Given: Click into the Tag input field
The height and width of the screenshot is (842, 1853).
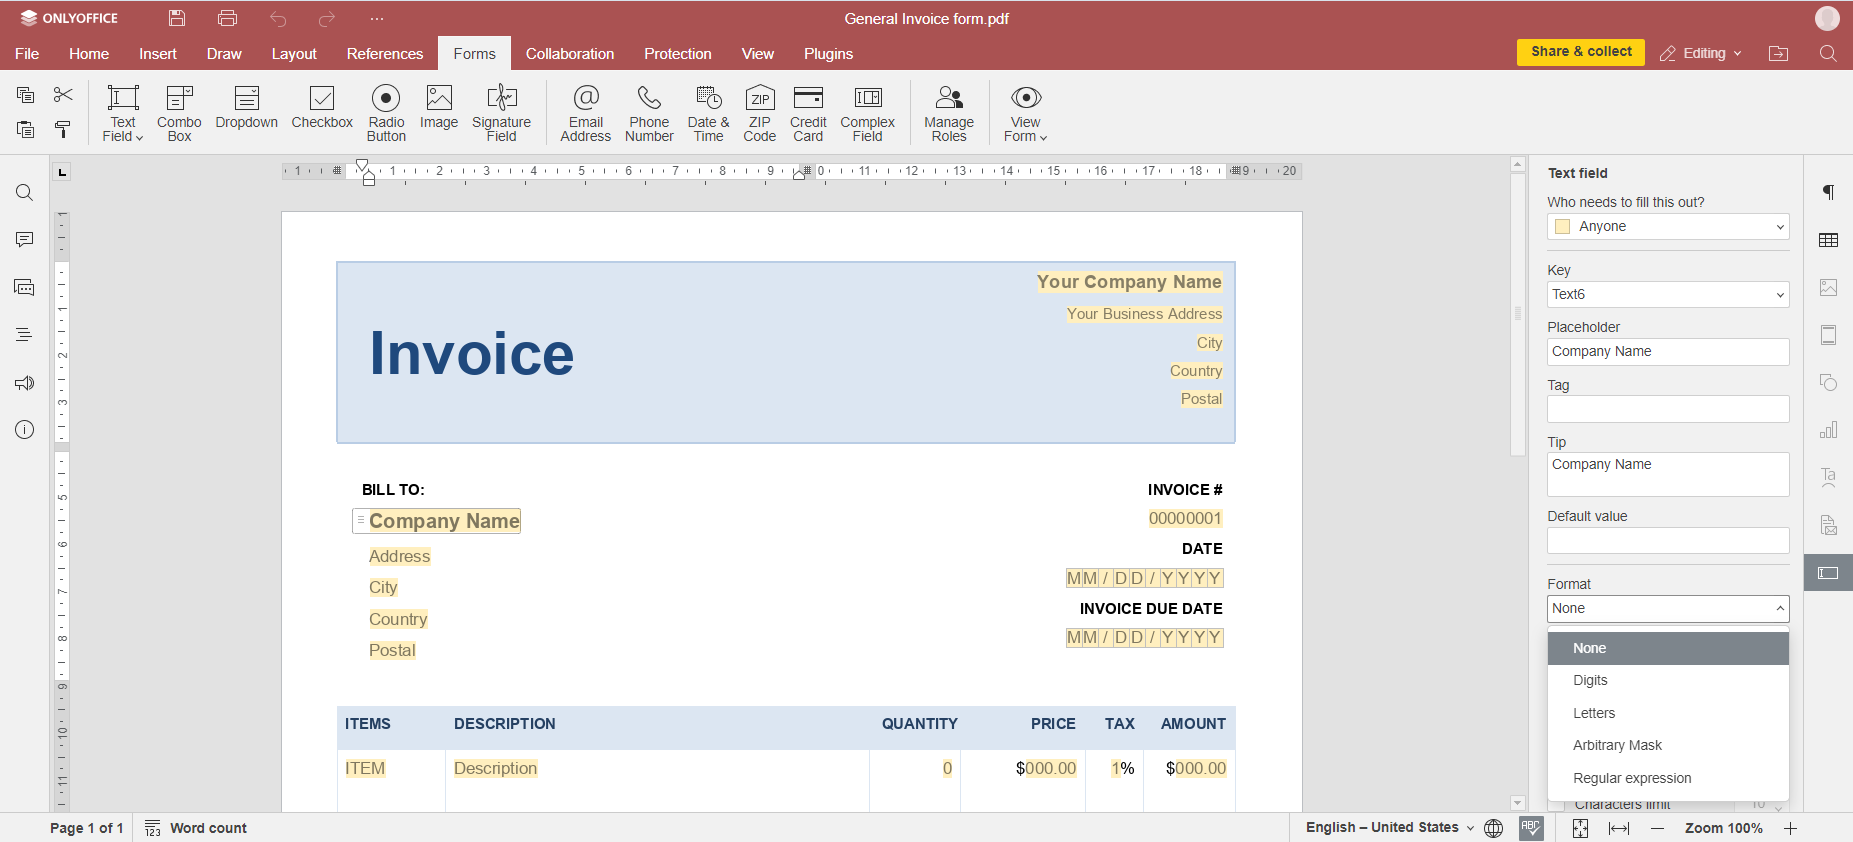Looking at the screenshot, I should [1667, 409].
